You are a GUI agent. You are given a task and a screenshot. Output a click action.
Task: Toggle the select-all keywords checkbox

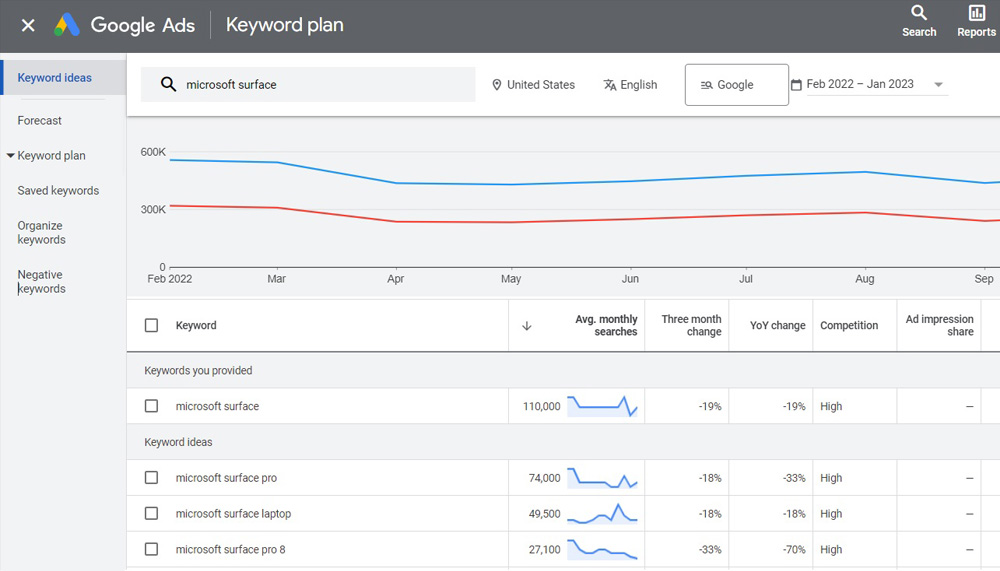(x=151, y=325)
